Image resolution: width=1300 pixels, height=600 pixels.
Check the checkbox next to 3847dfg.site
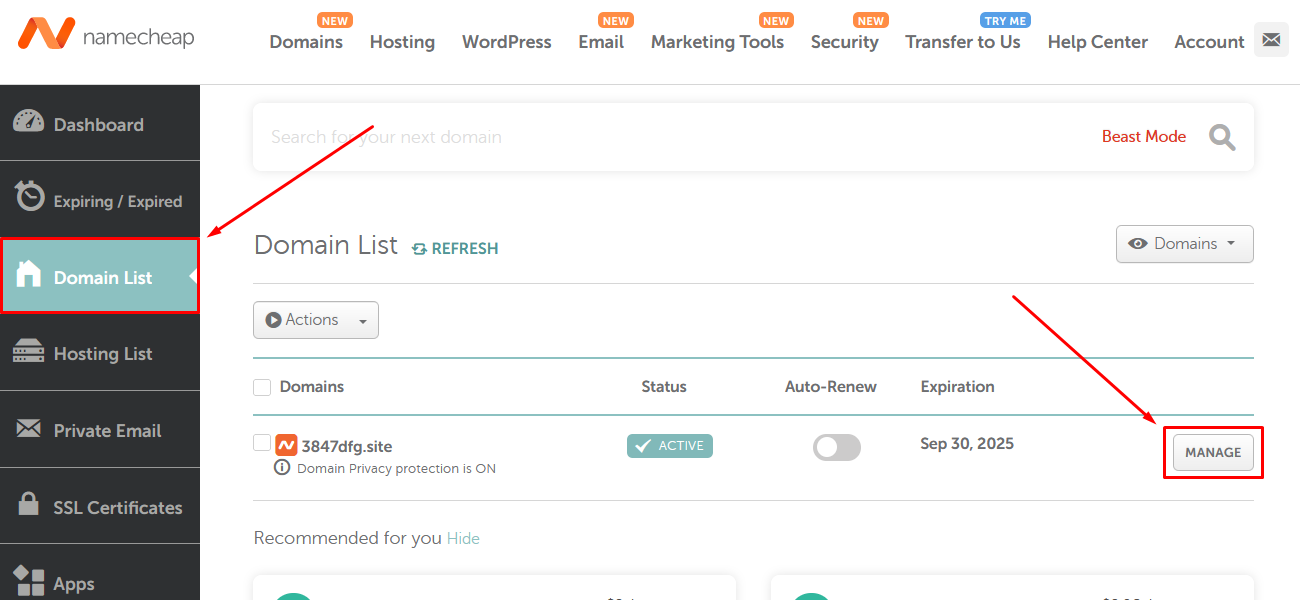click(261, 443)
